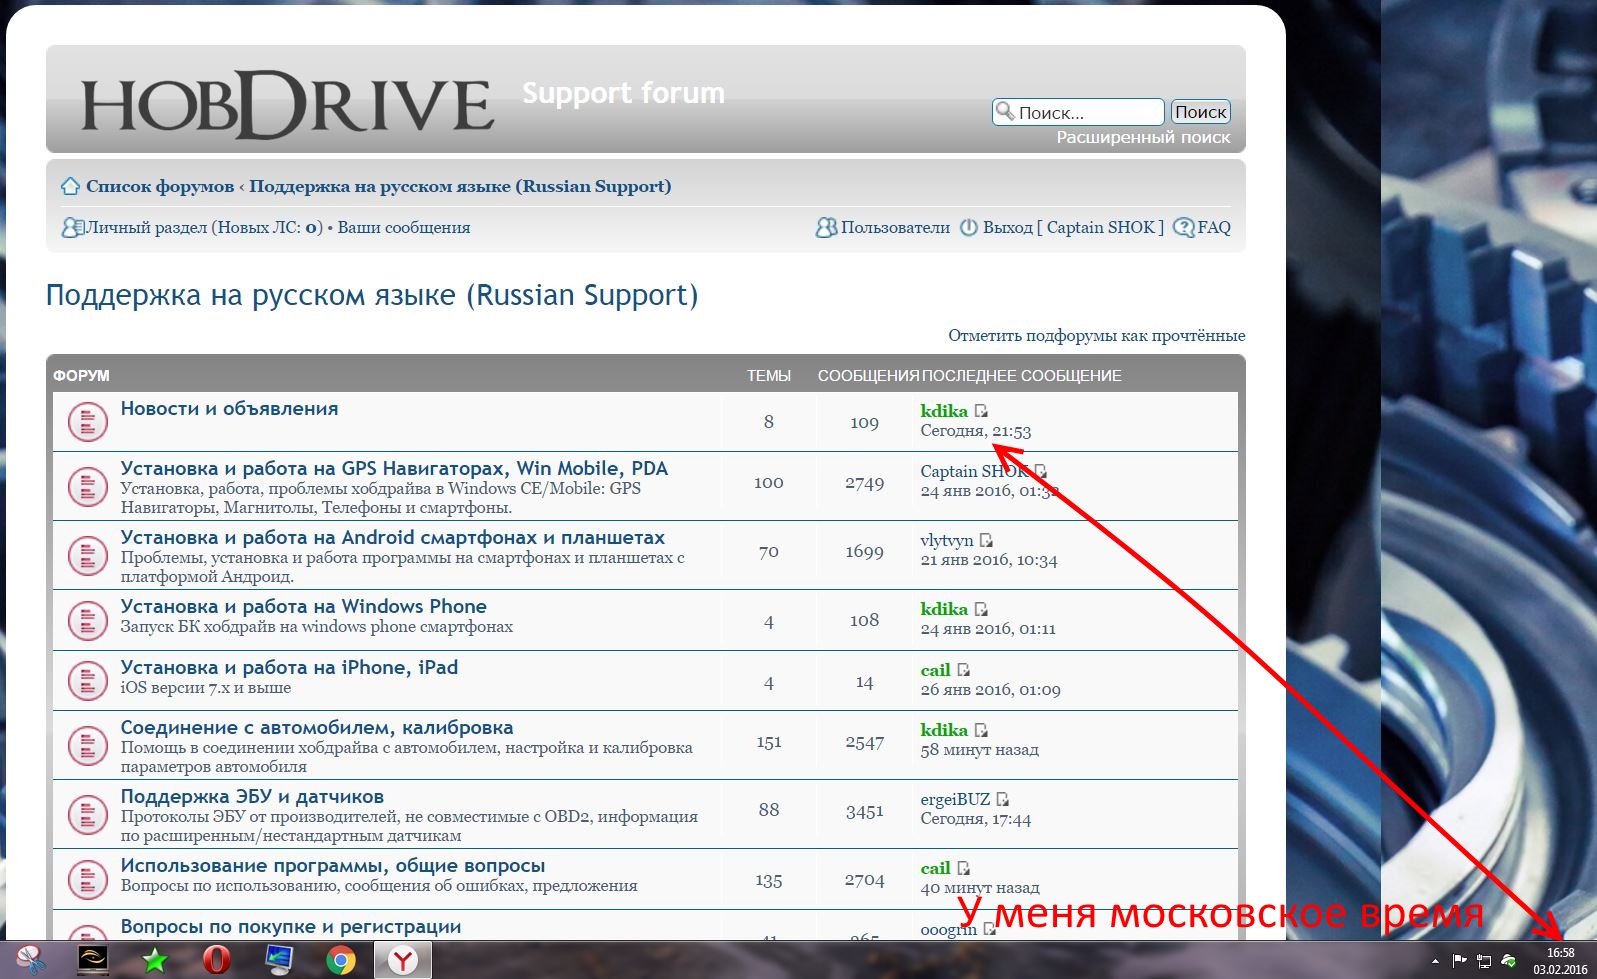The width and height of the screenshot is (1597, 979).
Task: Click the Пользователи members icon
Action: coord(826,228)
